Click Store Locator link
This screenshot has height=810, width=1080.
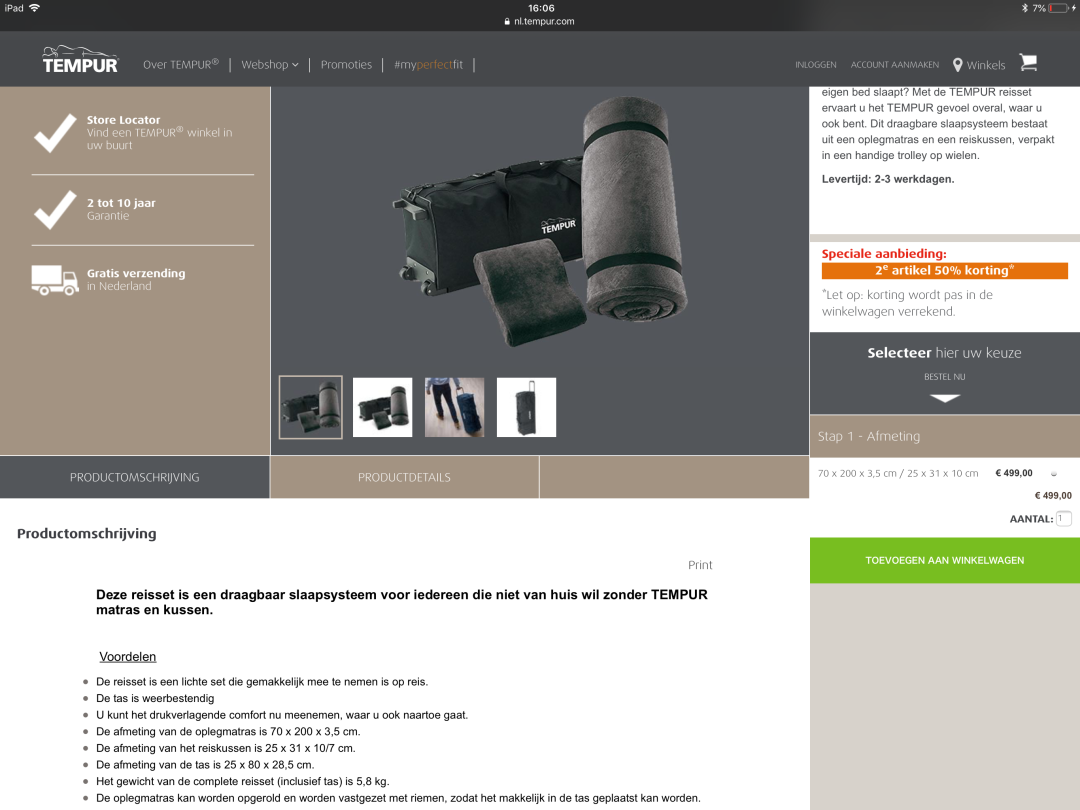pos(123,120)
